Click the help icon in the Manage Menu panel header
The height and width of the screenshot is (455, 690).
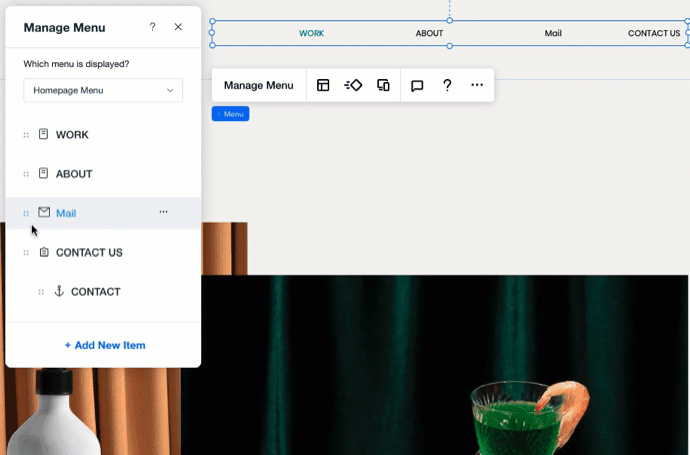pyautogui.click(x=153, y=27)
